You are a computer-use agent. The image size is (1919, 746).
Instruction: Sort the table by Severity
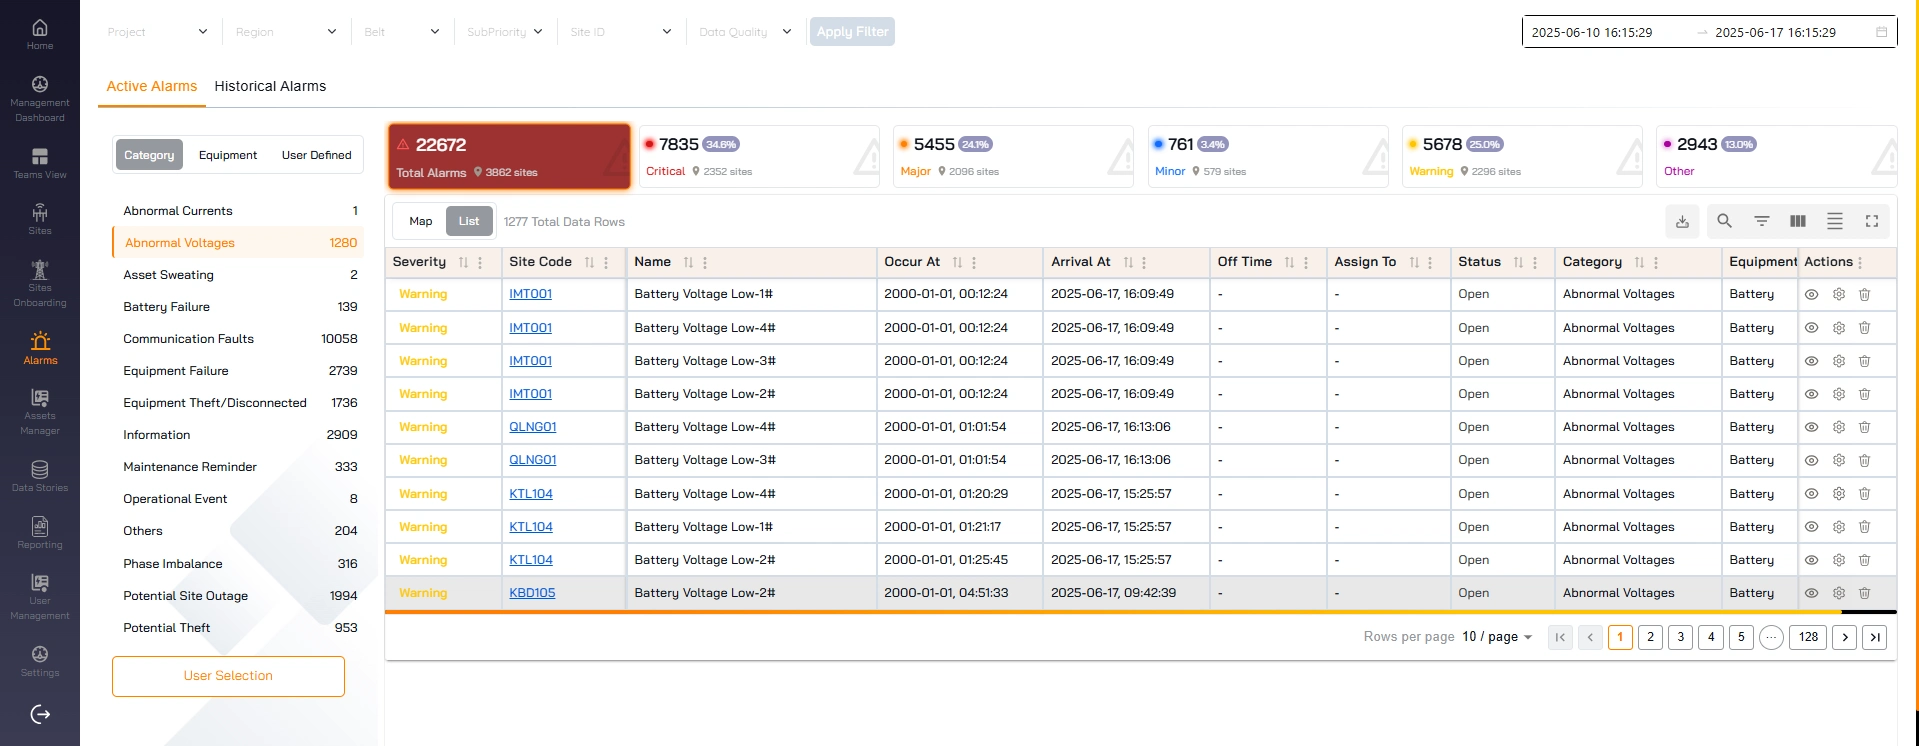463,262
